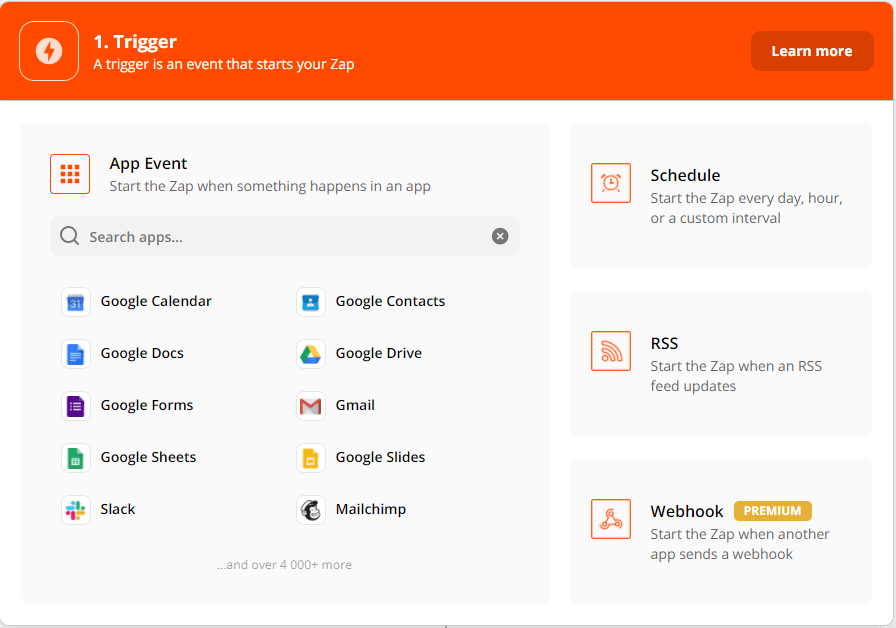Screen dimensions: 896x628
Task: Click the Webhook icon
Action: pyautogui.click(x=611, y=519)
